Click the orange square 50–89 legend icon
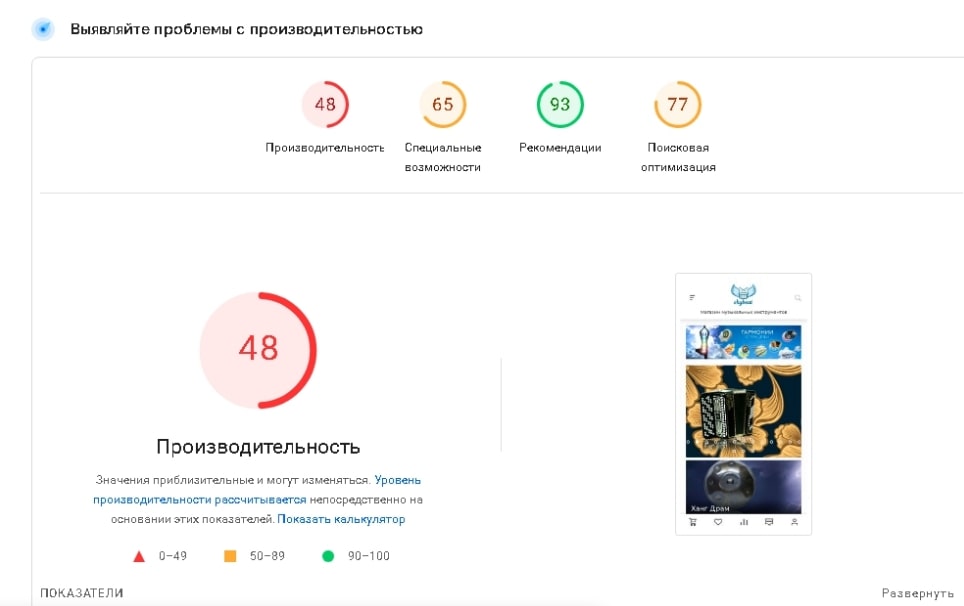Image resolution: width=964 pixels, height=606 pixels. pos(230,556)
